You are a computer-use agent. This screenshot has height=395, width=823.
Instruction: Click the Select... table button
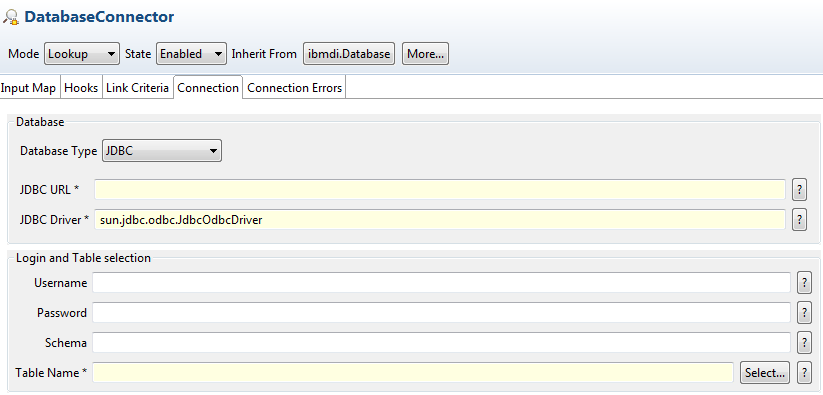tap(765, 373)
